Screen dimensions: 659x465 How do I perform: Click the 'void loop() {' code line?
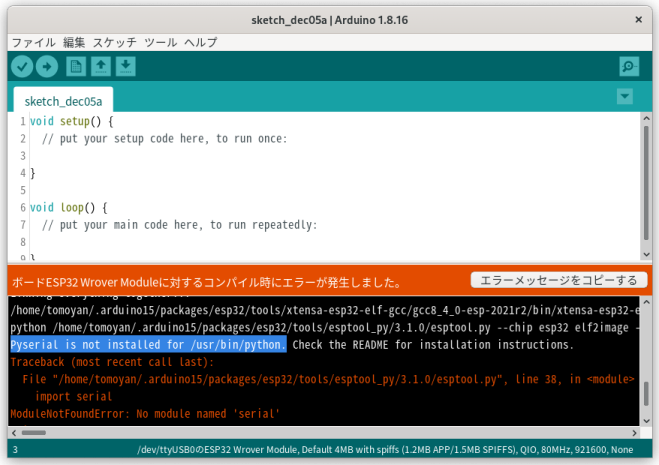69,208
